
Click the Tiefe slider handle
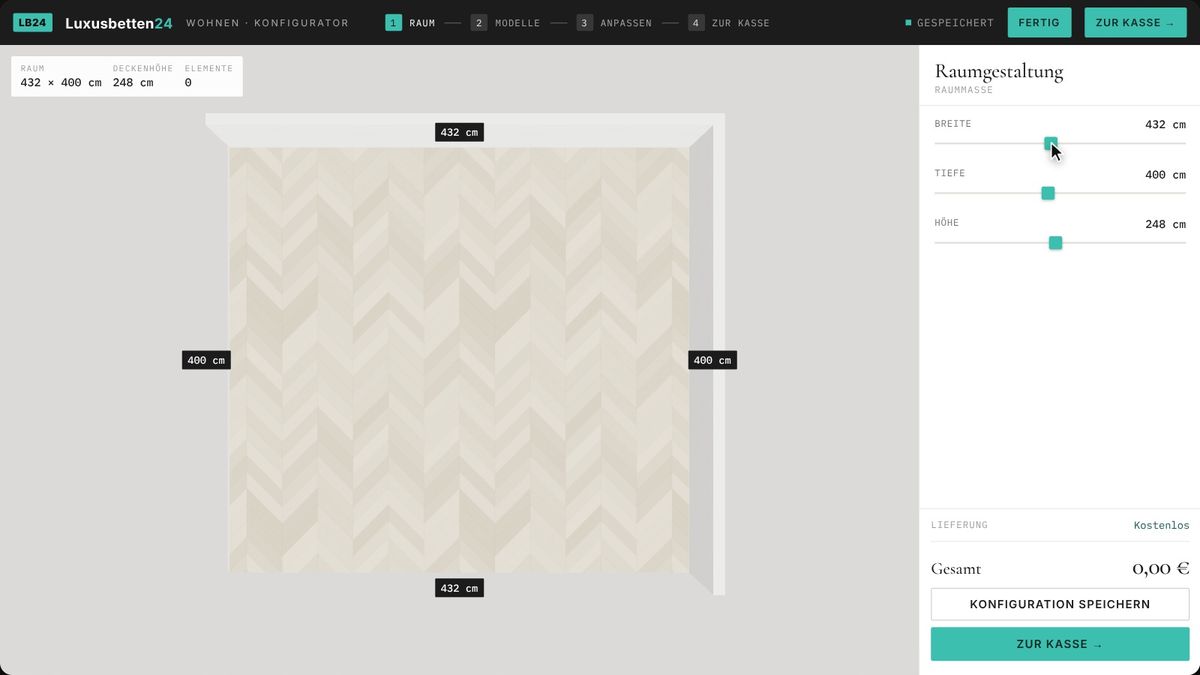click(1048, 193)
